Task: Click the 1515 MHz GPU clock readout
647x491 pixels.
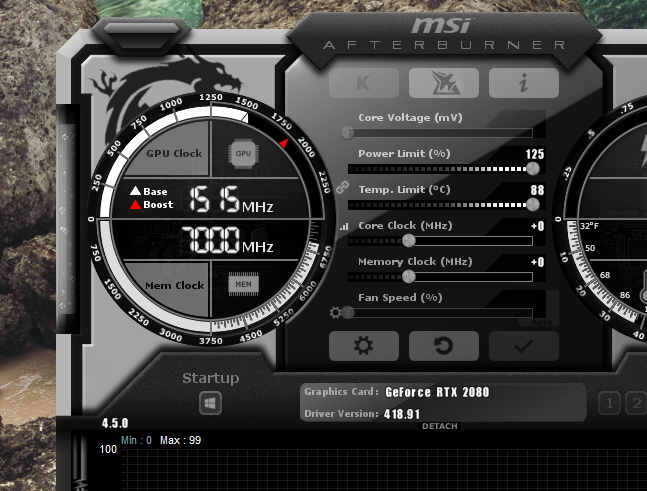Action: [x=231, y=200]
